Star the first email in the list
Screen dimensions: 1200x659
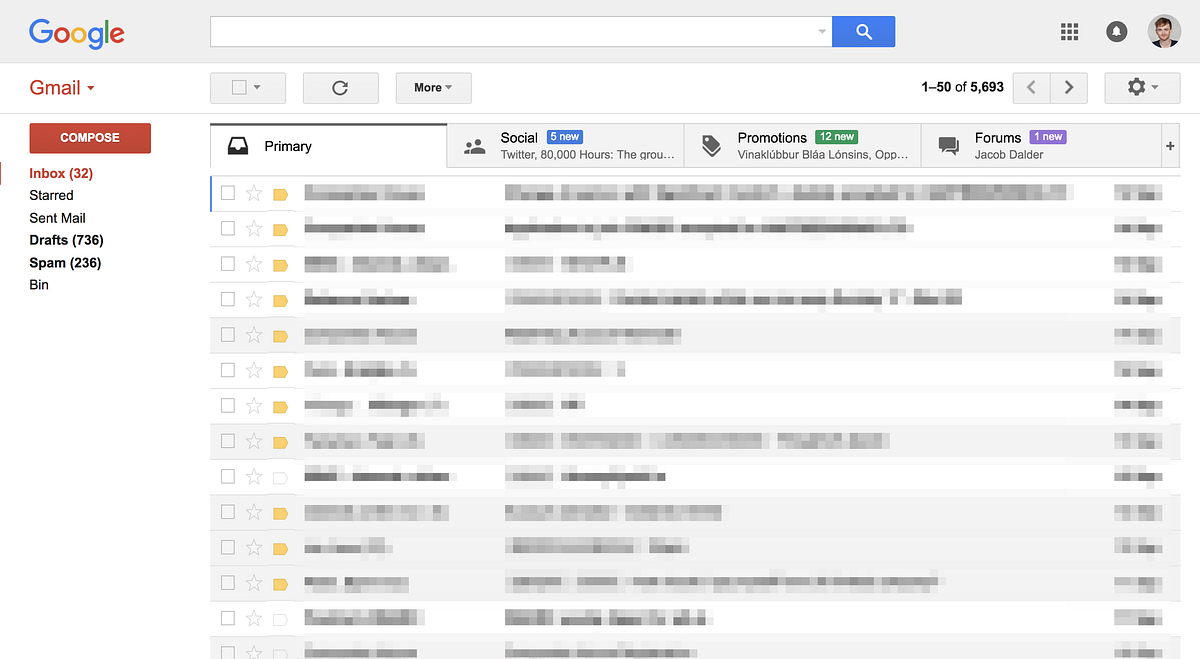click(254, 193)
